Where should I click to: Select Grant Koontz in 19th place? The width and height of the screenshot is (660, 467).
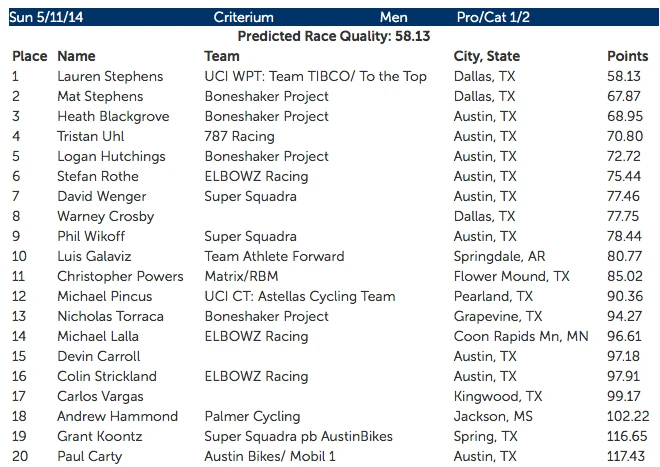(x=100, y=437)
